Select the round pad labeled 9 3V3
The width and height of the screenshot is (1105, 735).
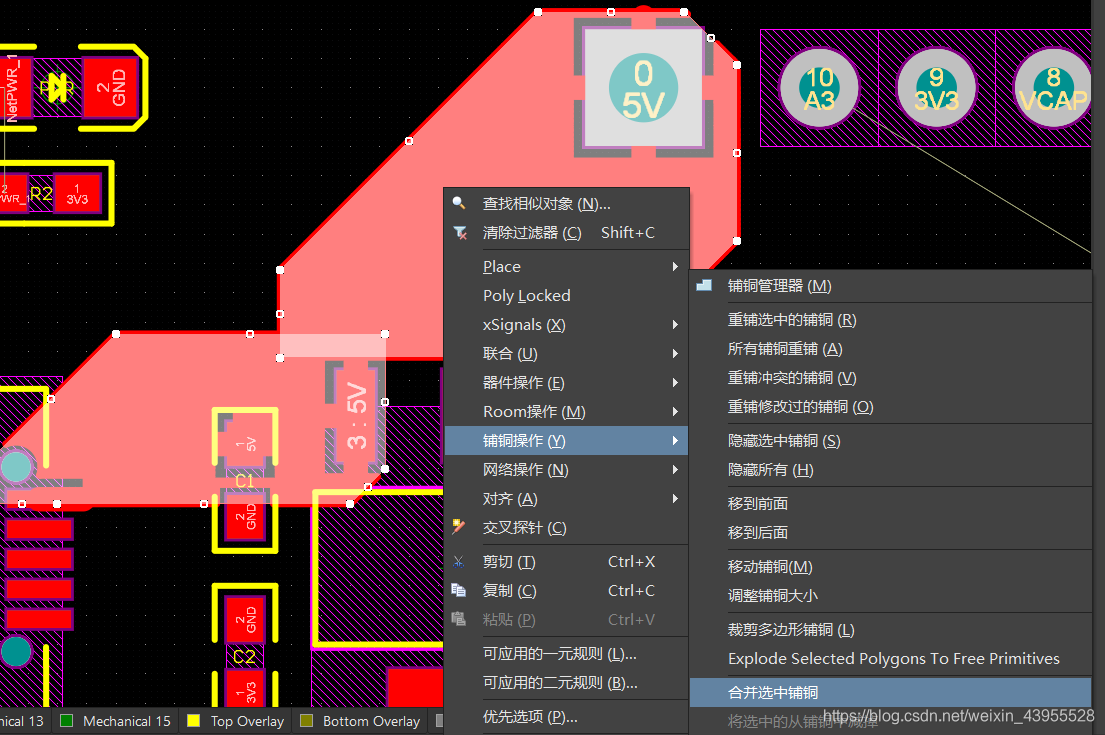[936, 88]
